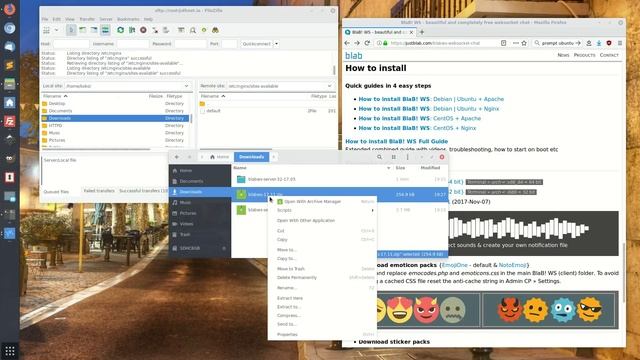Click the process queue icon in FileZilla
The width and height of the screenshot is (640, 360).
(132, 30)
